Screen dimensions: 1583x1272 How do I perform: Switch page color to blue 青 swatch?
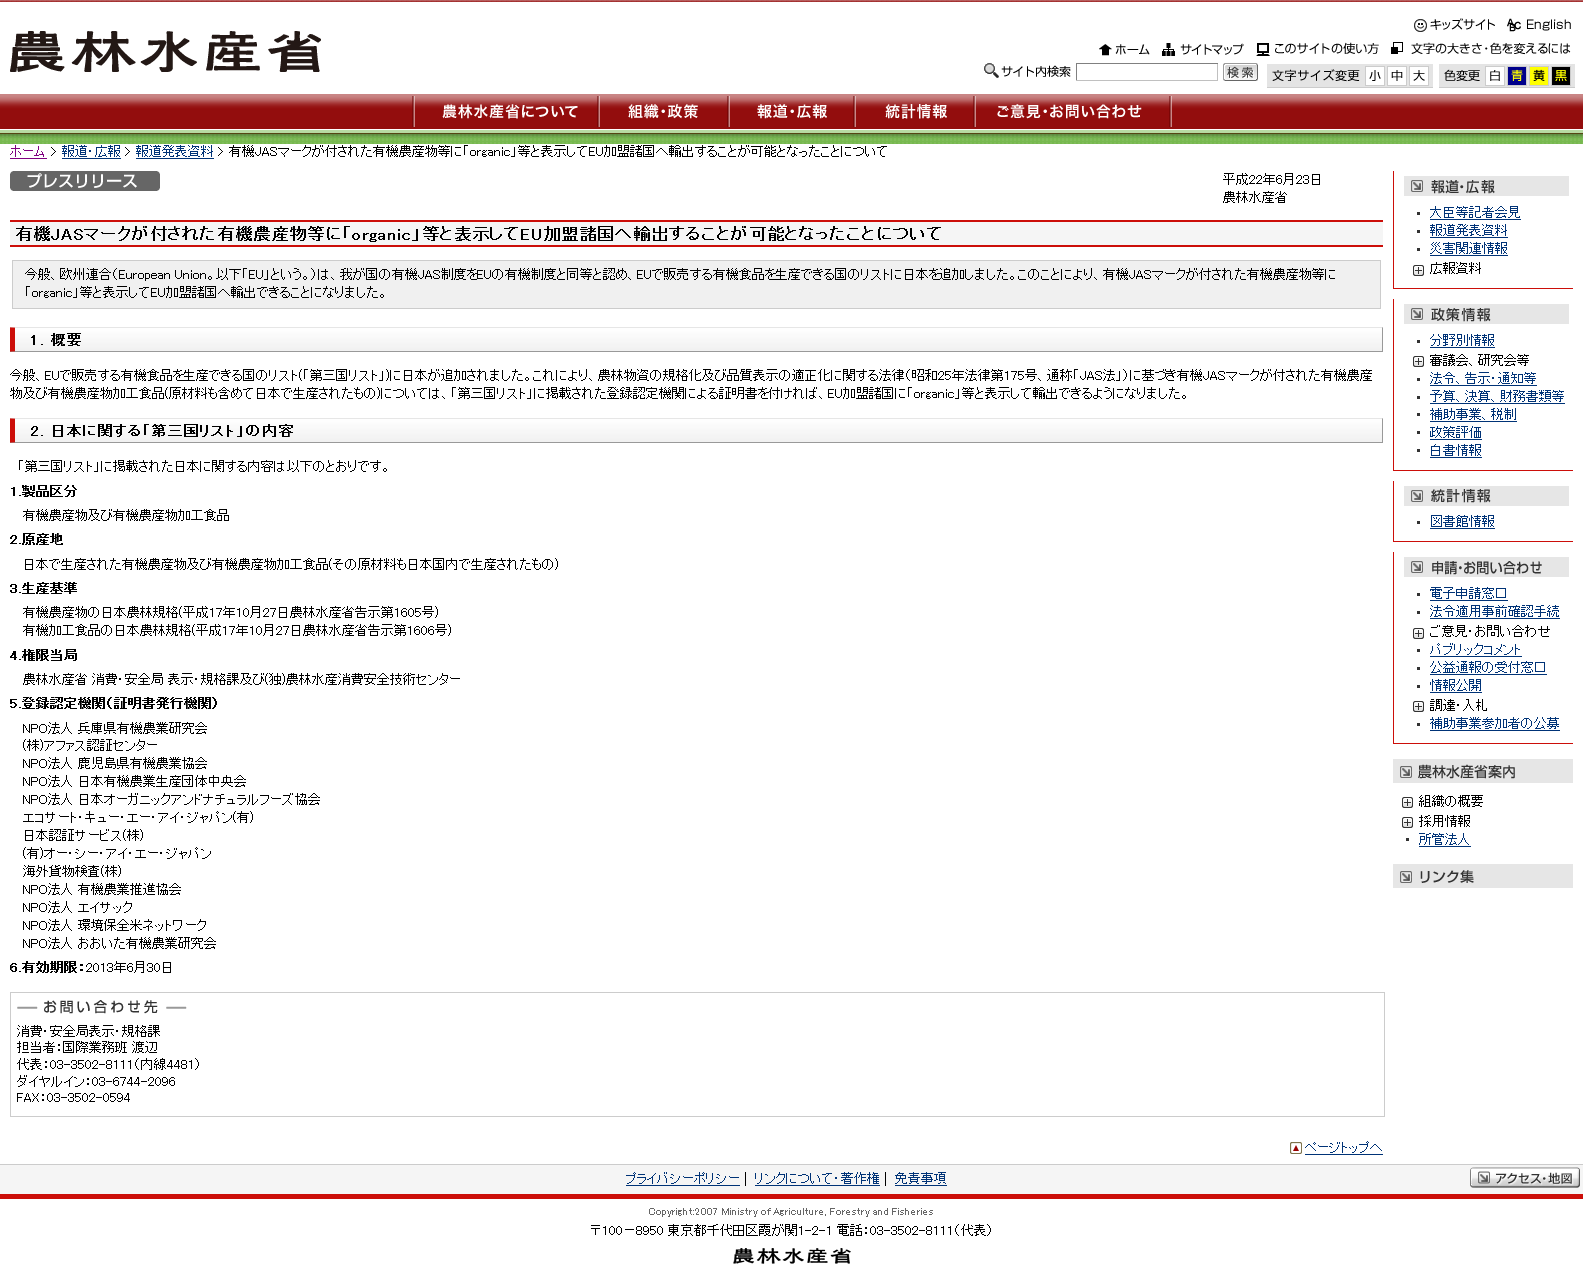click(1517, 76)
